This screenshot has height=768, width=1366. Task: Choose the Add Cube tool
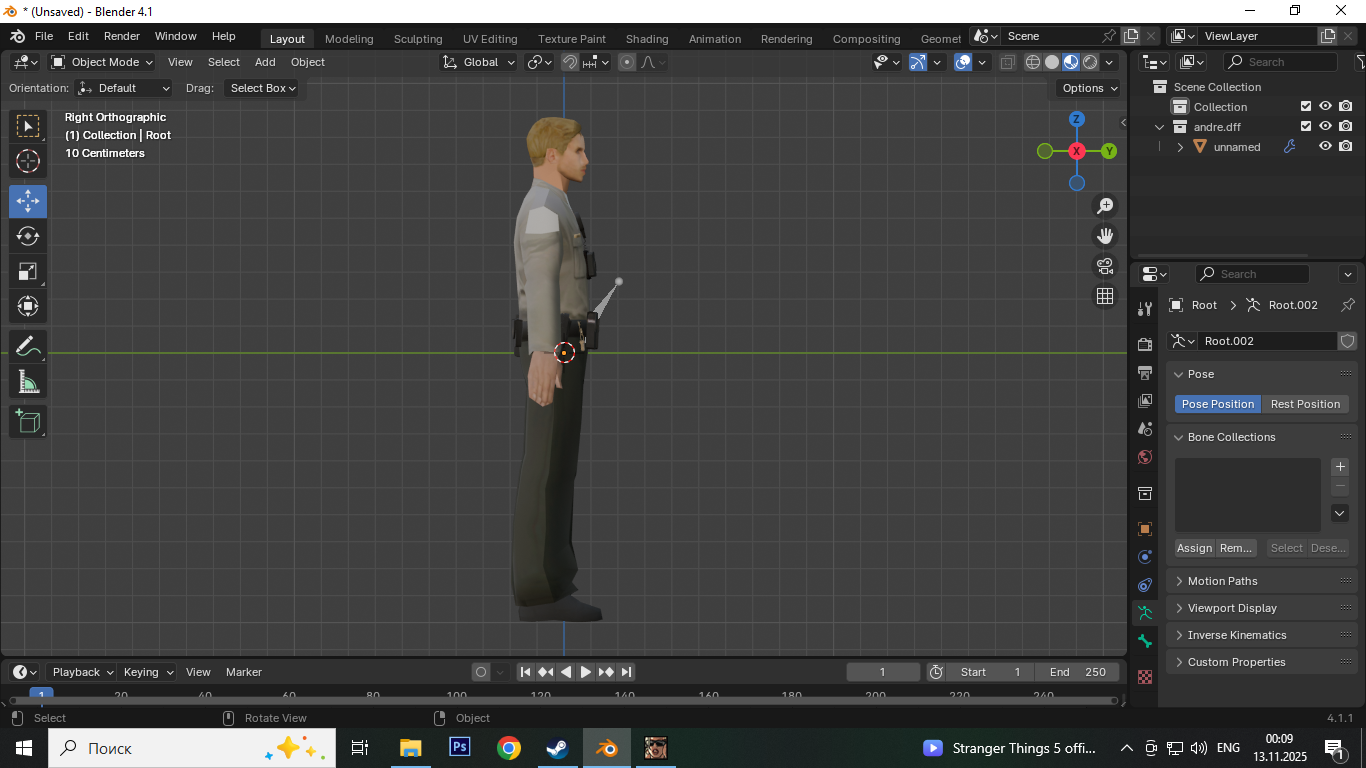point(28,421)
